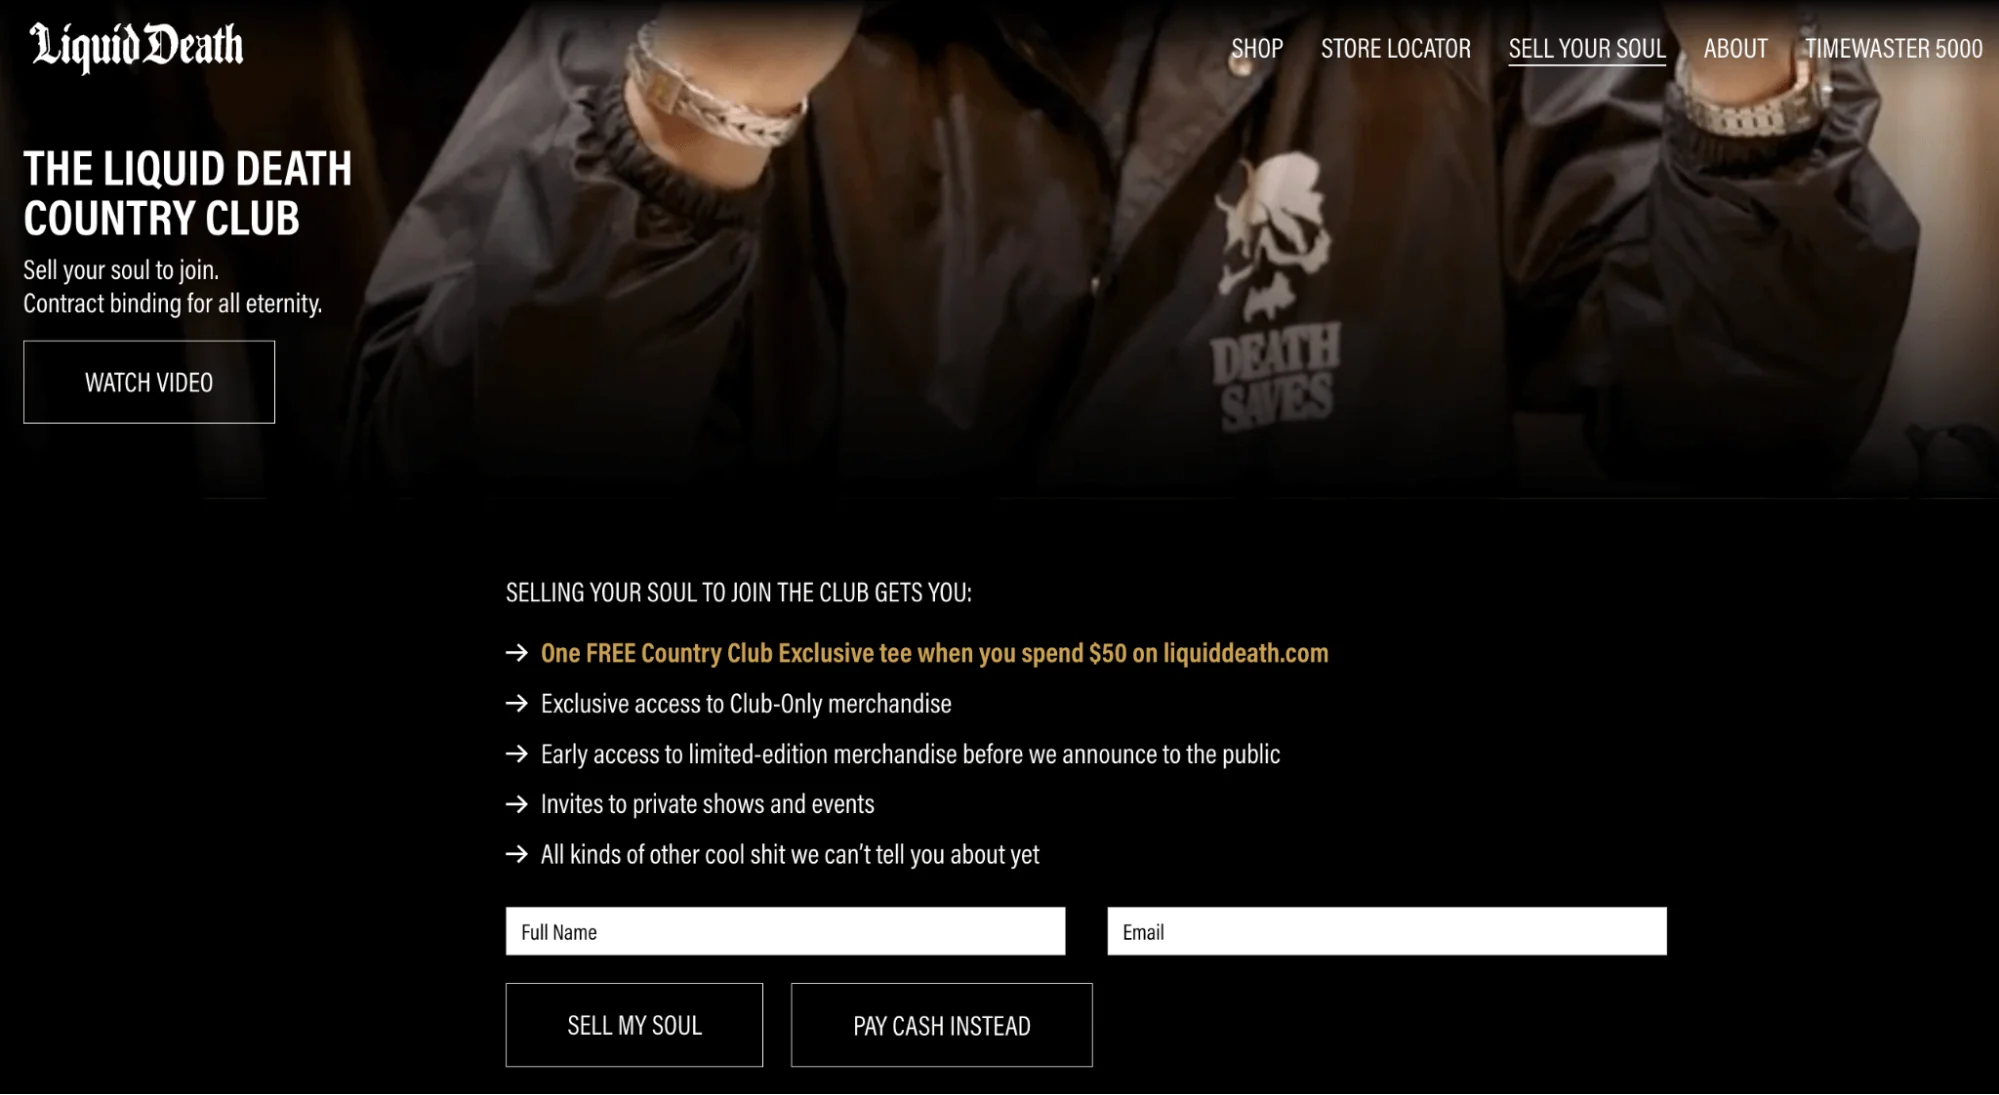Focus the Full Name input field
The image size is (1999, 1095).
point(785,931)
